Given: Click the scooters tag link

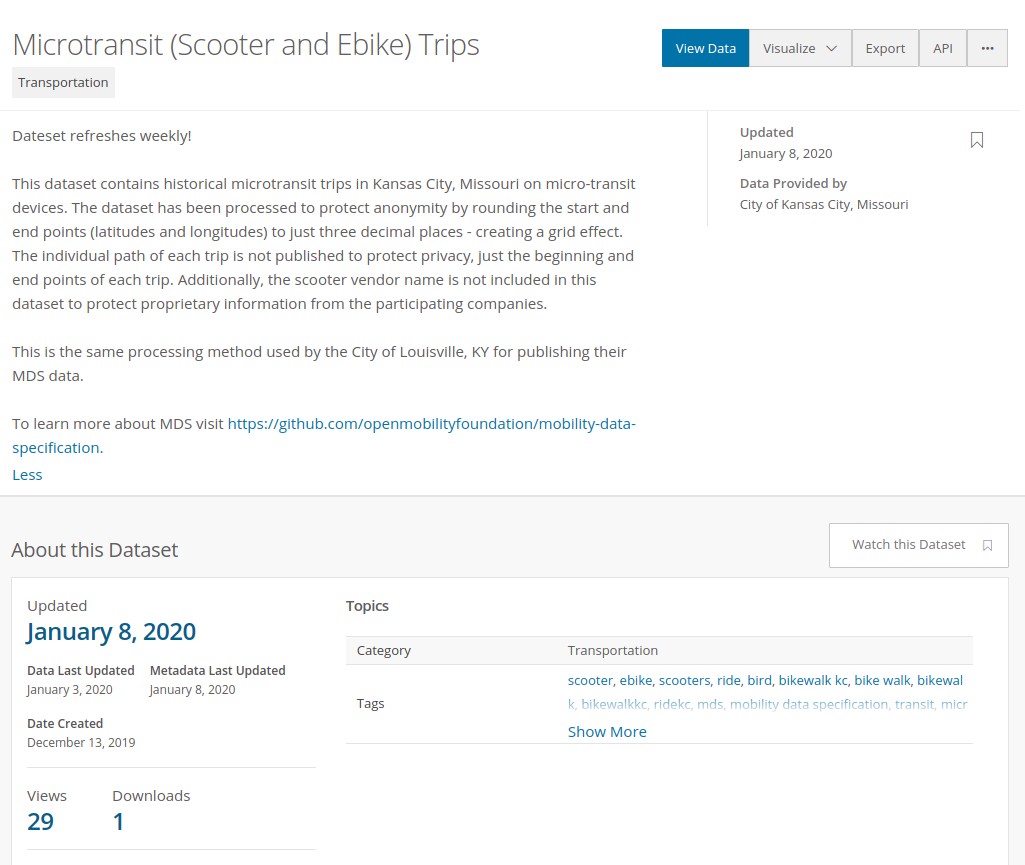Looking at the screenshot, I should pyautogui.click(x=684, y=681).
